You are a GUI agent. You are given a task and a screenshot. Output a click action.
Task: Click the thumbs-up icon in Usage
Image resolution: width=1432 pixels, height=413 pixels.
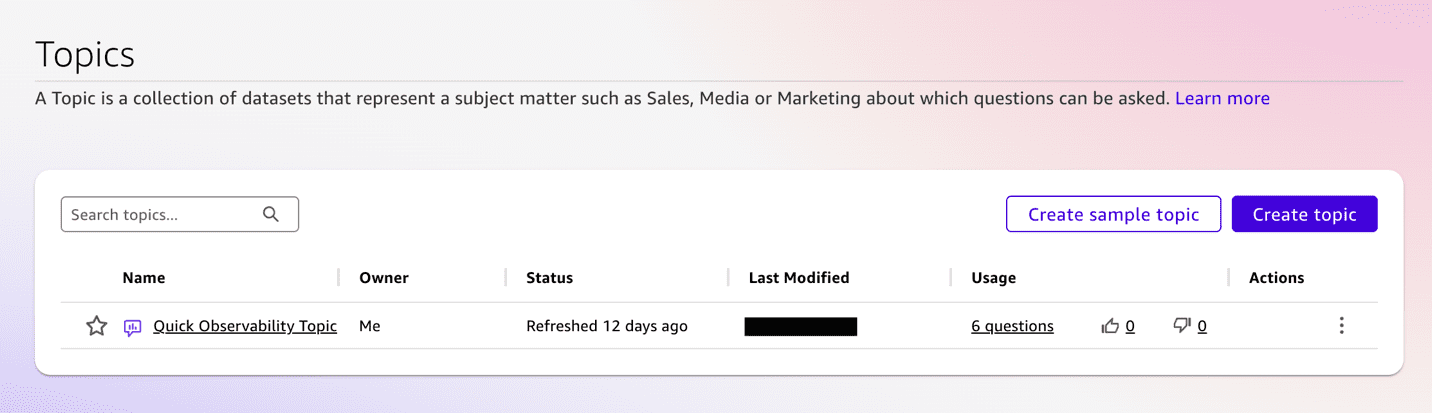1110,326
